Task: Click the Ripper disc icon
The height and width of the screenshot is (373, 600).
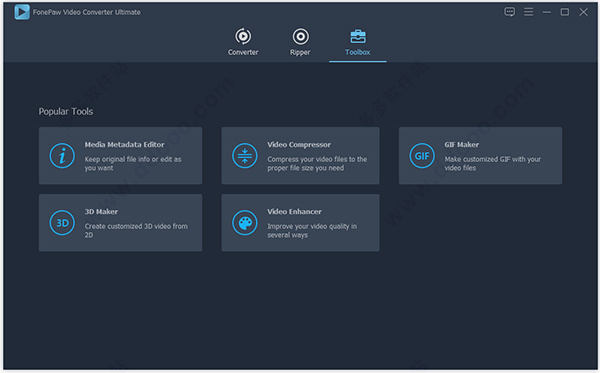Action: tap(301, 36)
